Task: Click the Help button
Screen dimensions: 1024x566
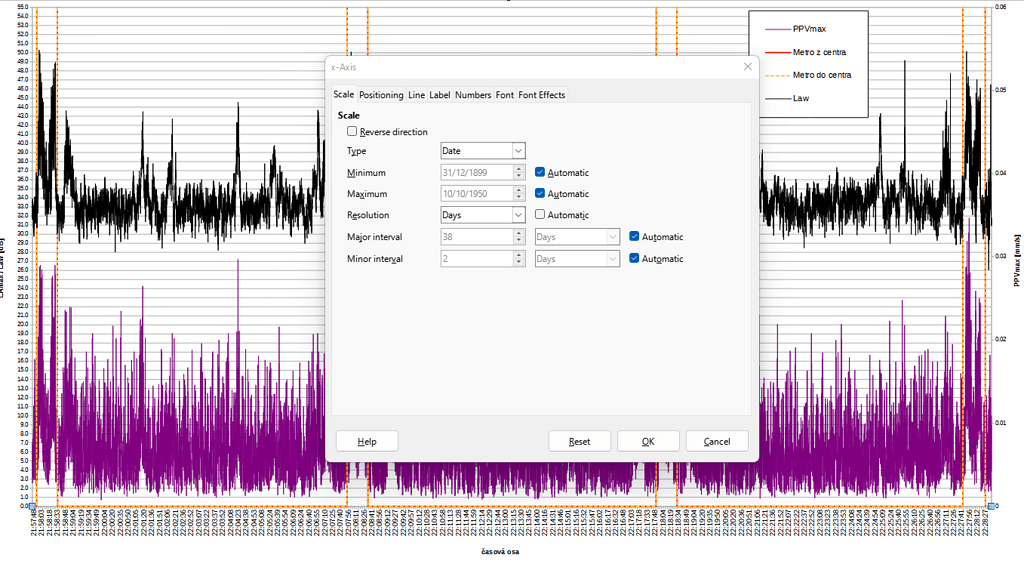Action: tap(367, 441)
